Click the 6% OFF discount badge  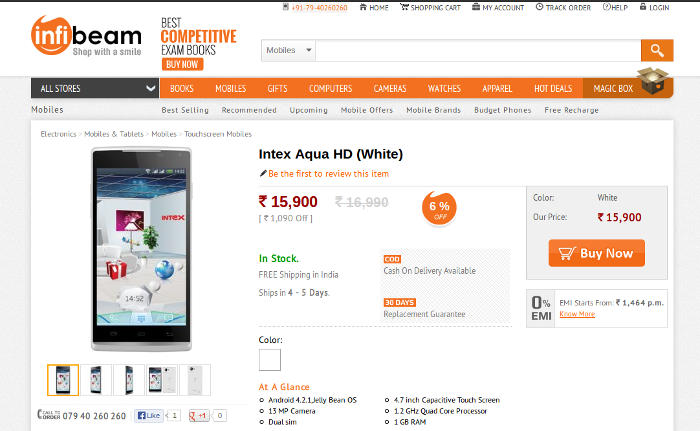coord(439,209)
